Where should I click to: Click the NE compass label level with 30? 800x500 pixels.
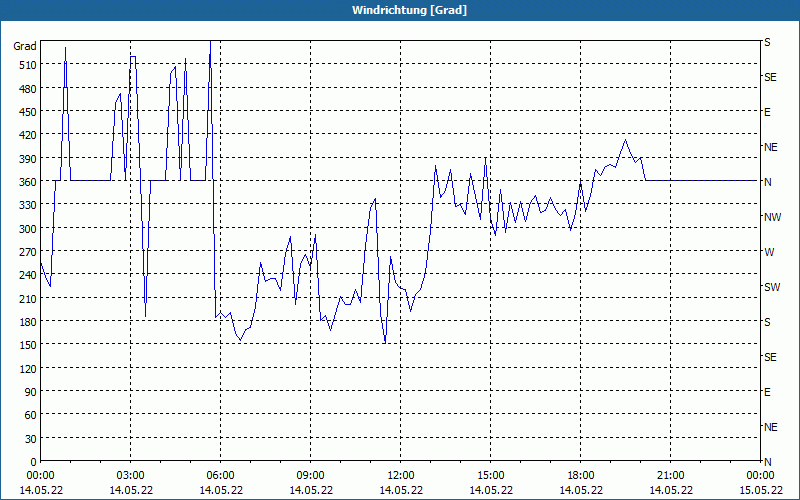[x=770, y=427]
